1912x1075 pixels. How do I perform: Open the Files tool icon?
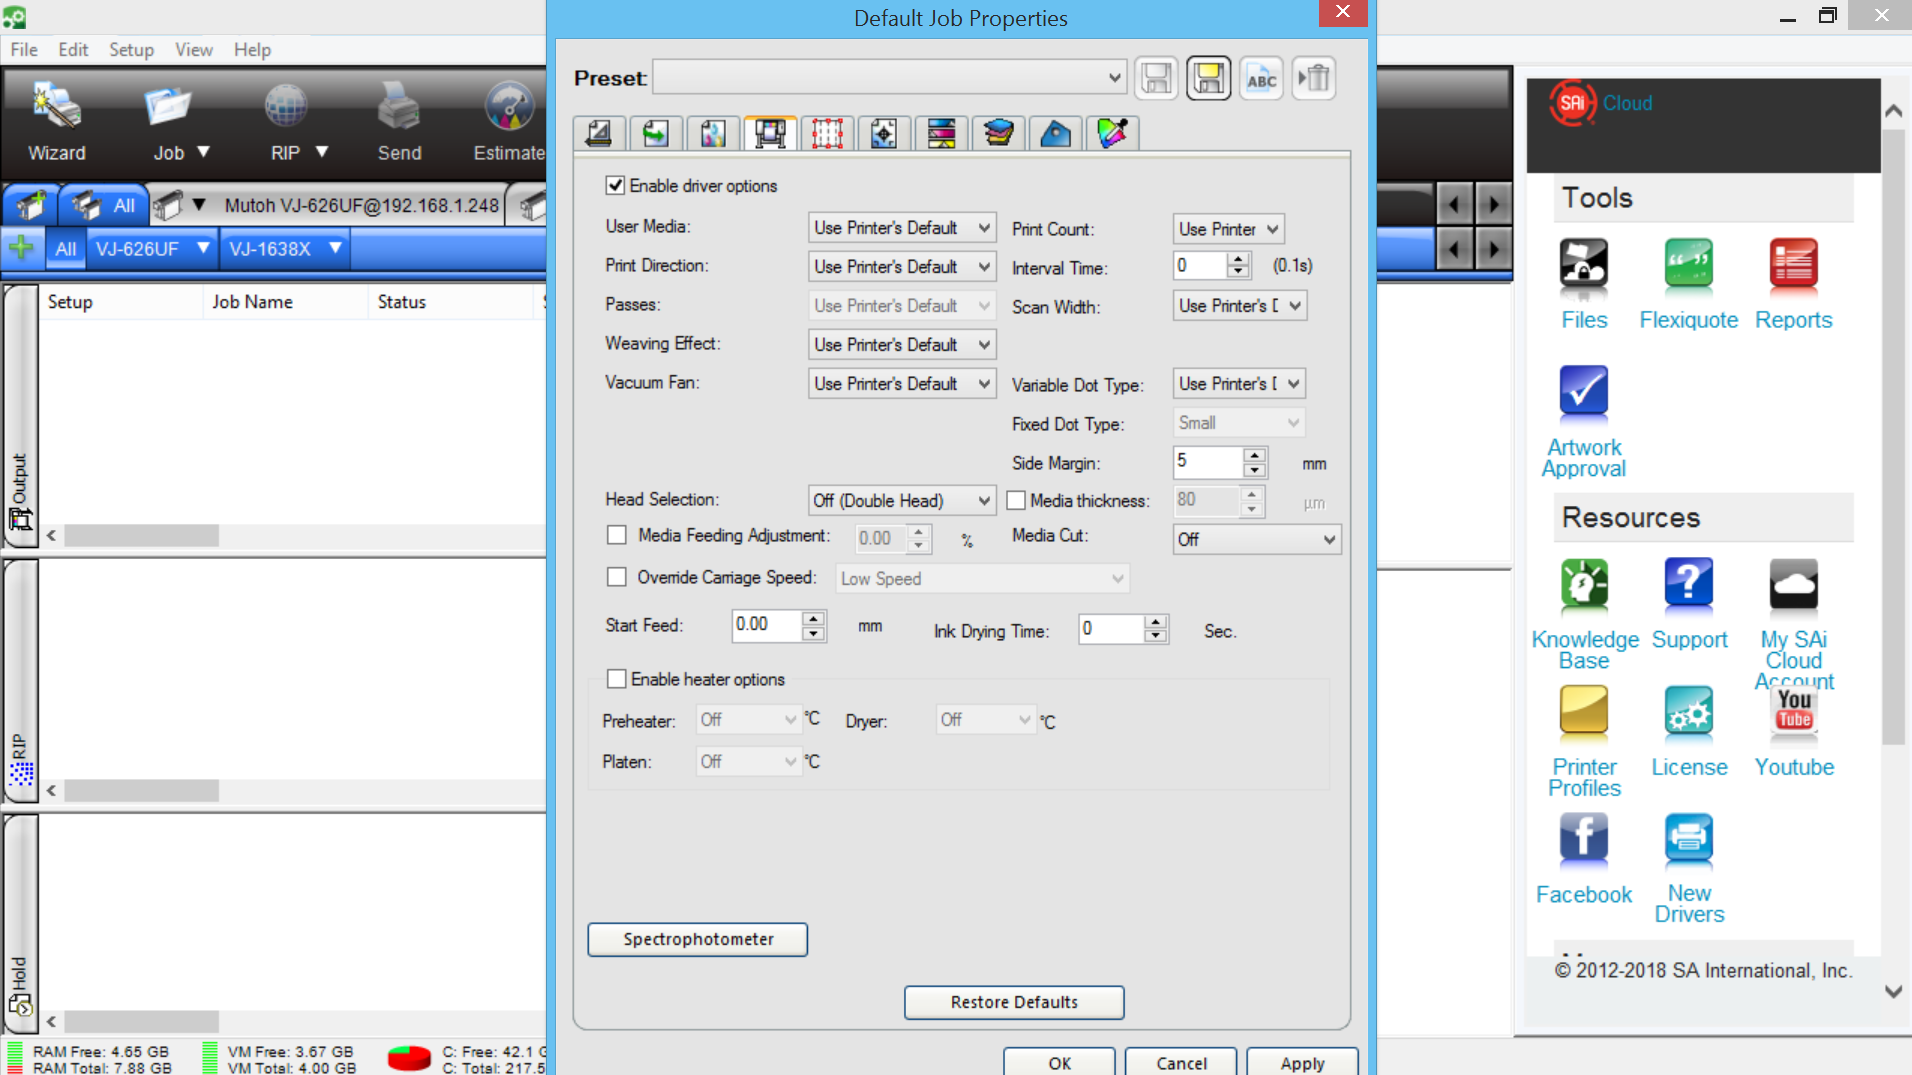pyautogui.click(x=1584, y=266)
